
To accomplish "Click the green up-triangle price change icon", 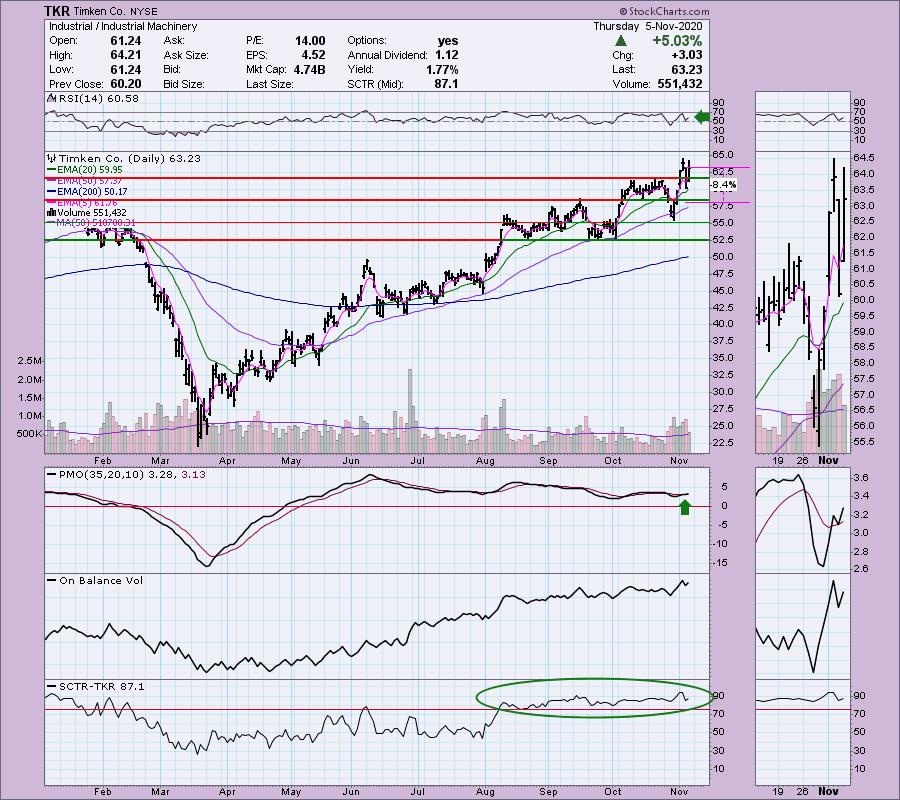I will [x=620, y=41].
